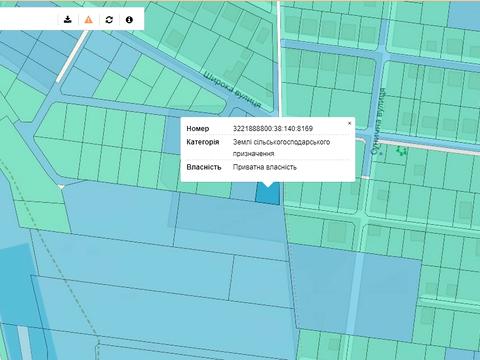Click the popup's pointer arrow tip
This screenshot has height=360, width=480.
point(268,186)
